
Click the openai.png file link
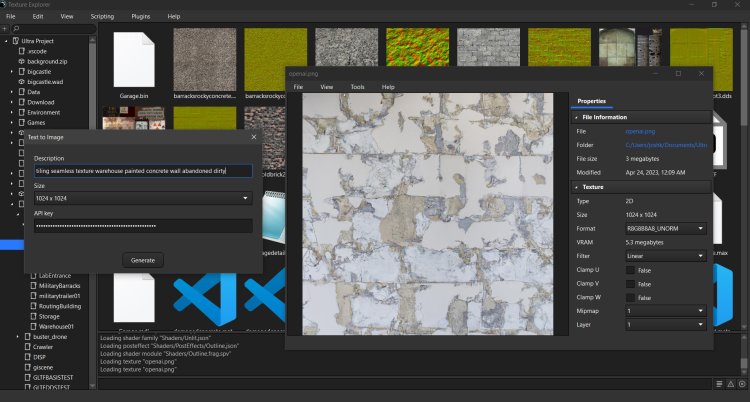tap(640, 131)
